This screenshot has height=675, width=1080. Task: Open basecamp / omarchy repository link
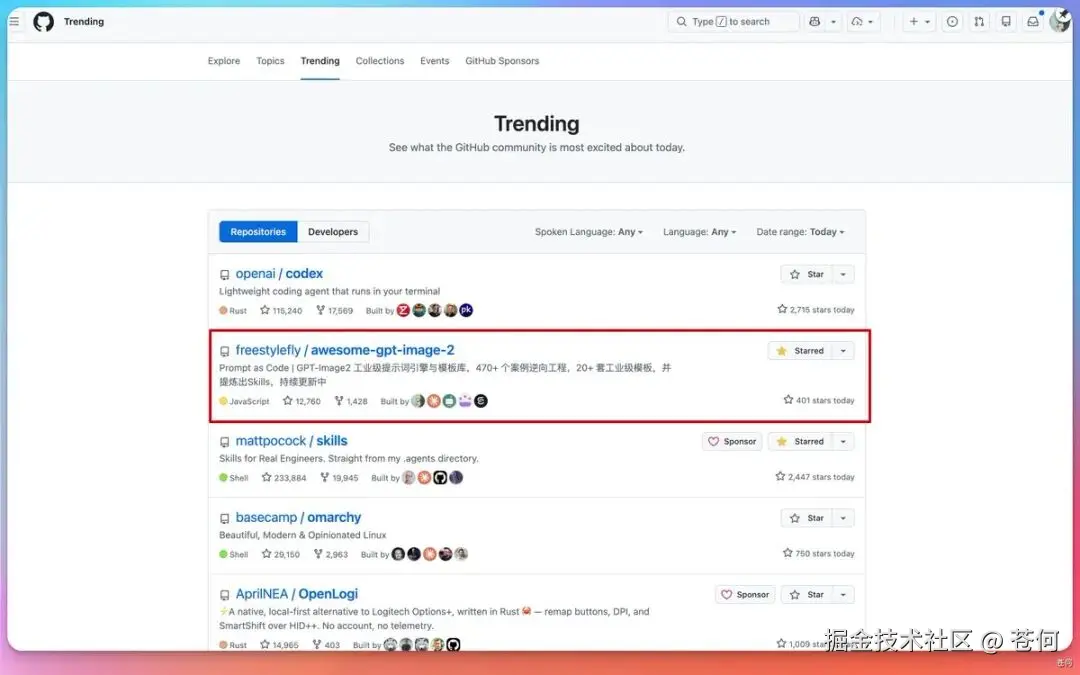click(x=298, y=517)
